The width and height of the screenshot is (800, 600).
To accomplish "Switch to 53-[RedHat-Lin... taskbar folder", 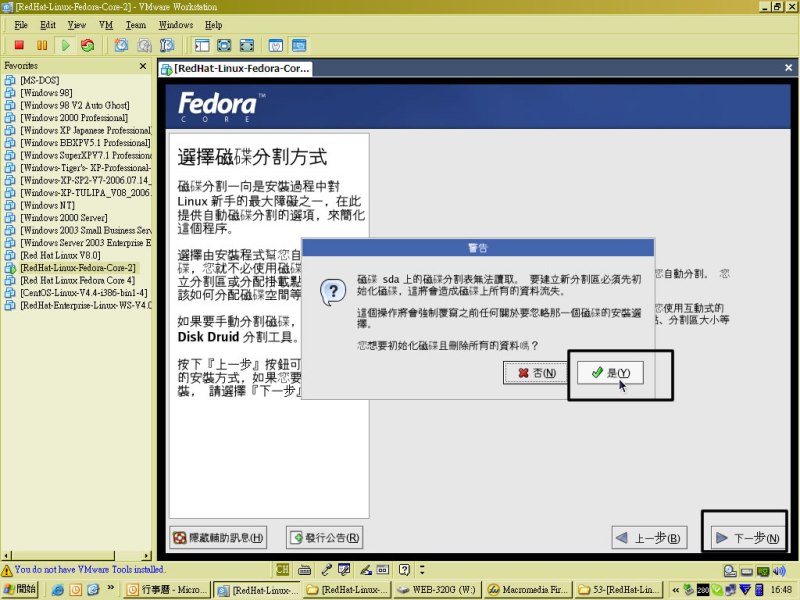I will 618,590.
